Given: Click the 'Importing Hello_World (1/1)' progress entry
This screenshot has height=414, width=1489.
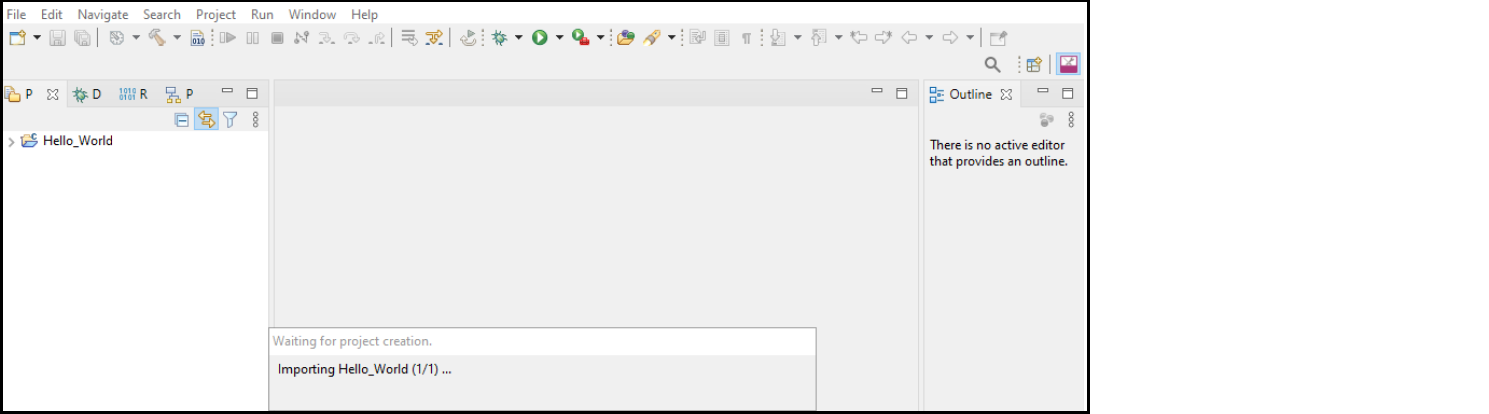Looking at the screenshot, I should (x=365, y=369).
